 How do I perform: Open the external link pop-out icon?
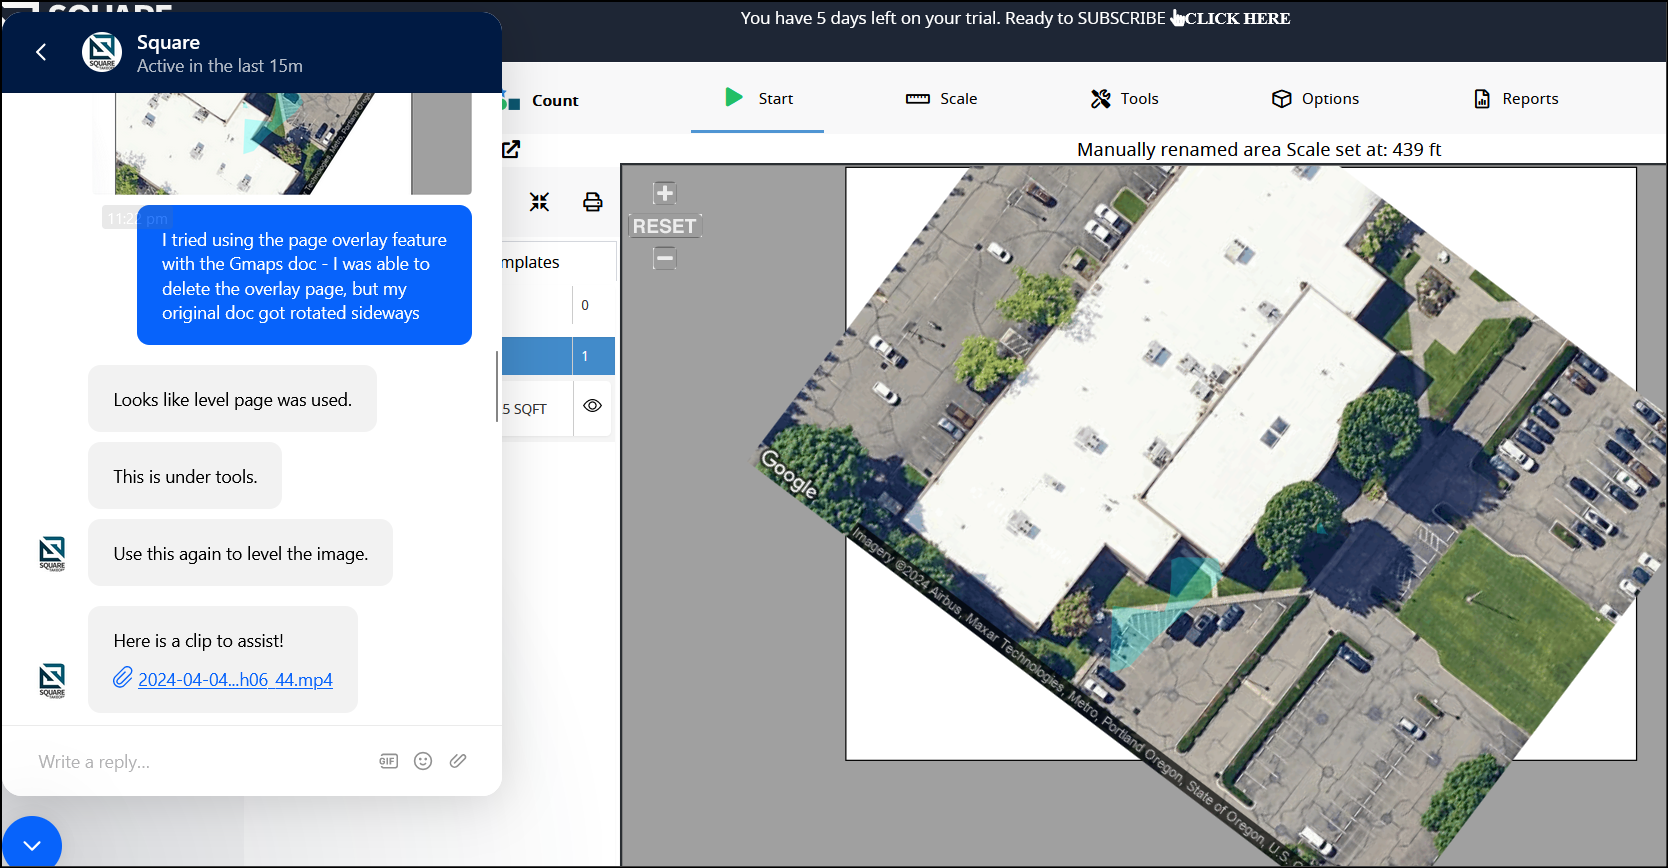(511, 149)
